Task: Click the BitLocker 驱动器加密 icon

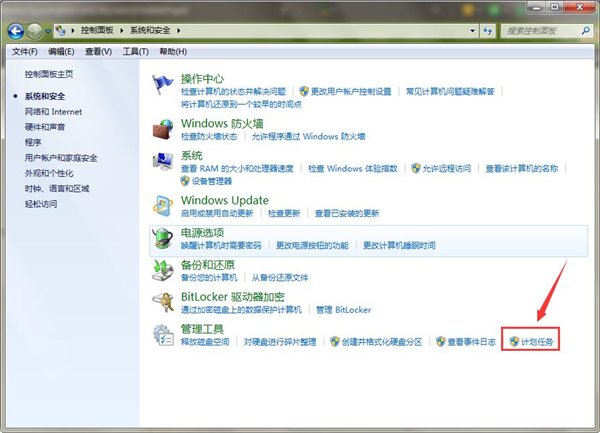Action: pyautogui.click(x=163, y=303)
